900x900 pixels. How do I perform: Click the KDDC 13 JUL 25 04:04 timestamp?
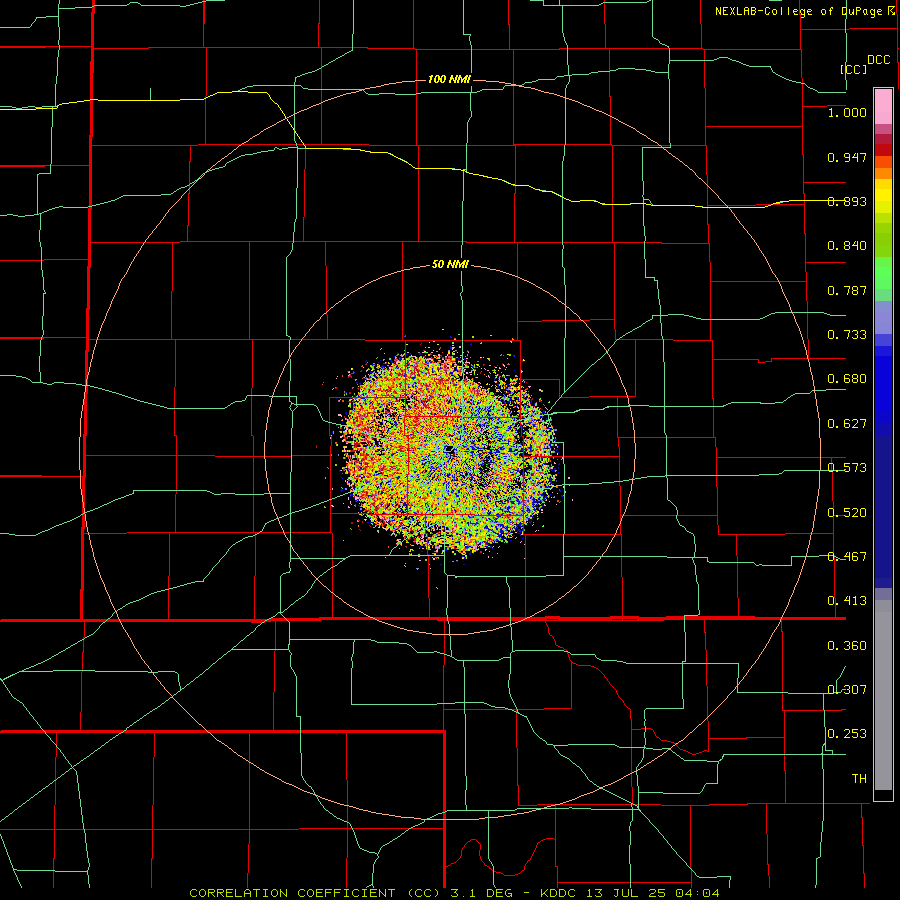pyautogui.click(x=629, y=893)
